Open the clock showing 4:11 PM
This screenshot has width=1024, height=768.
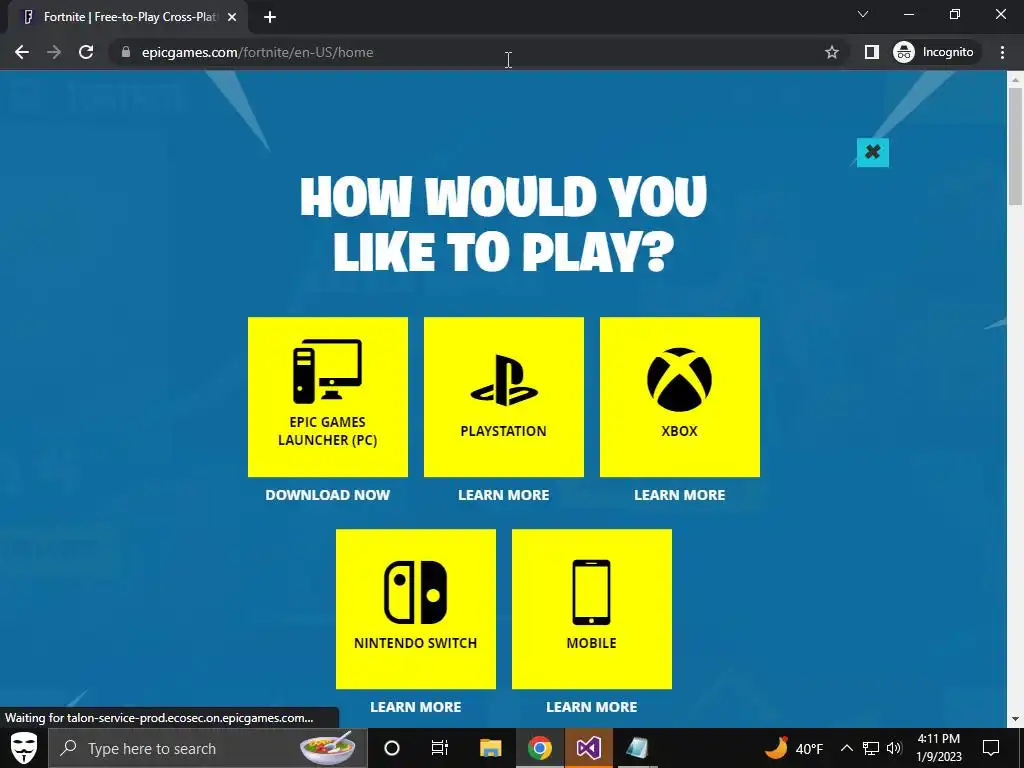939,748
